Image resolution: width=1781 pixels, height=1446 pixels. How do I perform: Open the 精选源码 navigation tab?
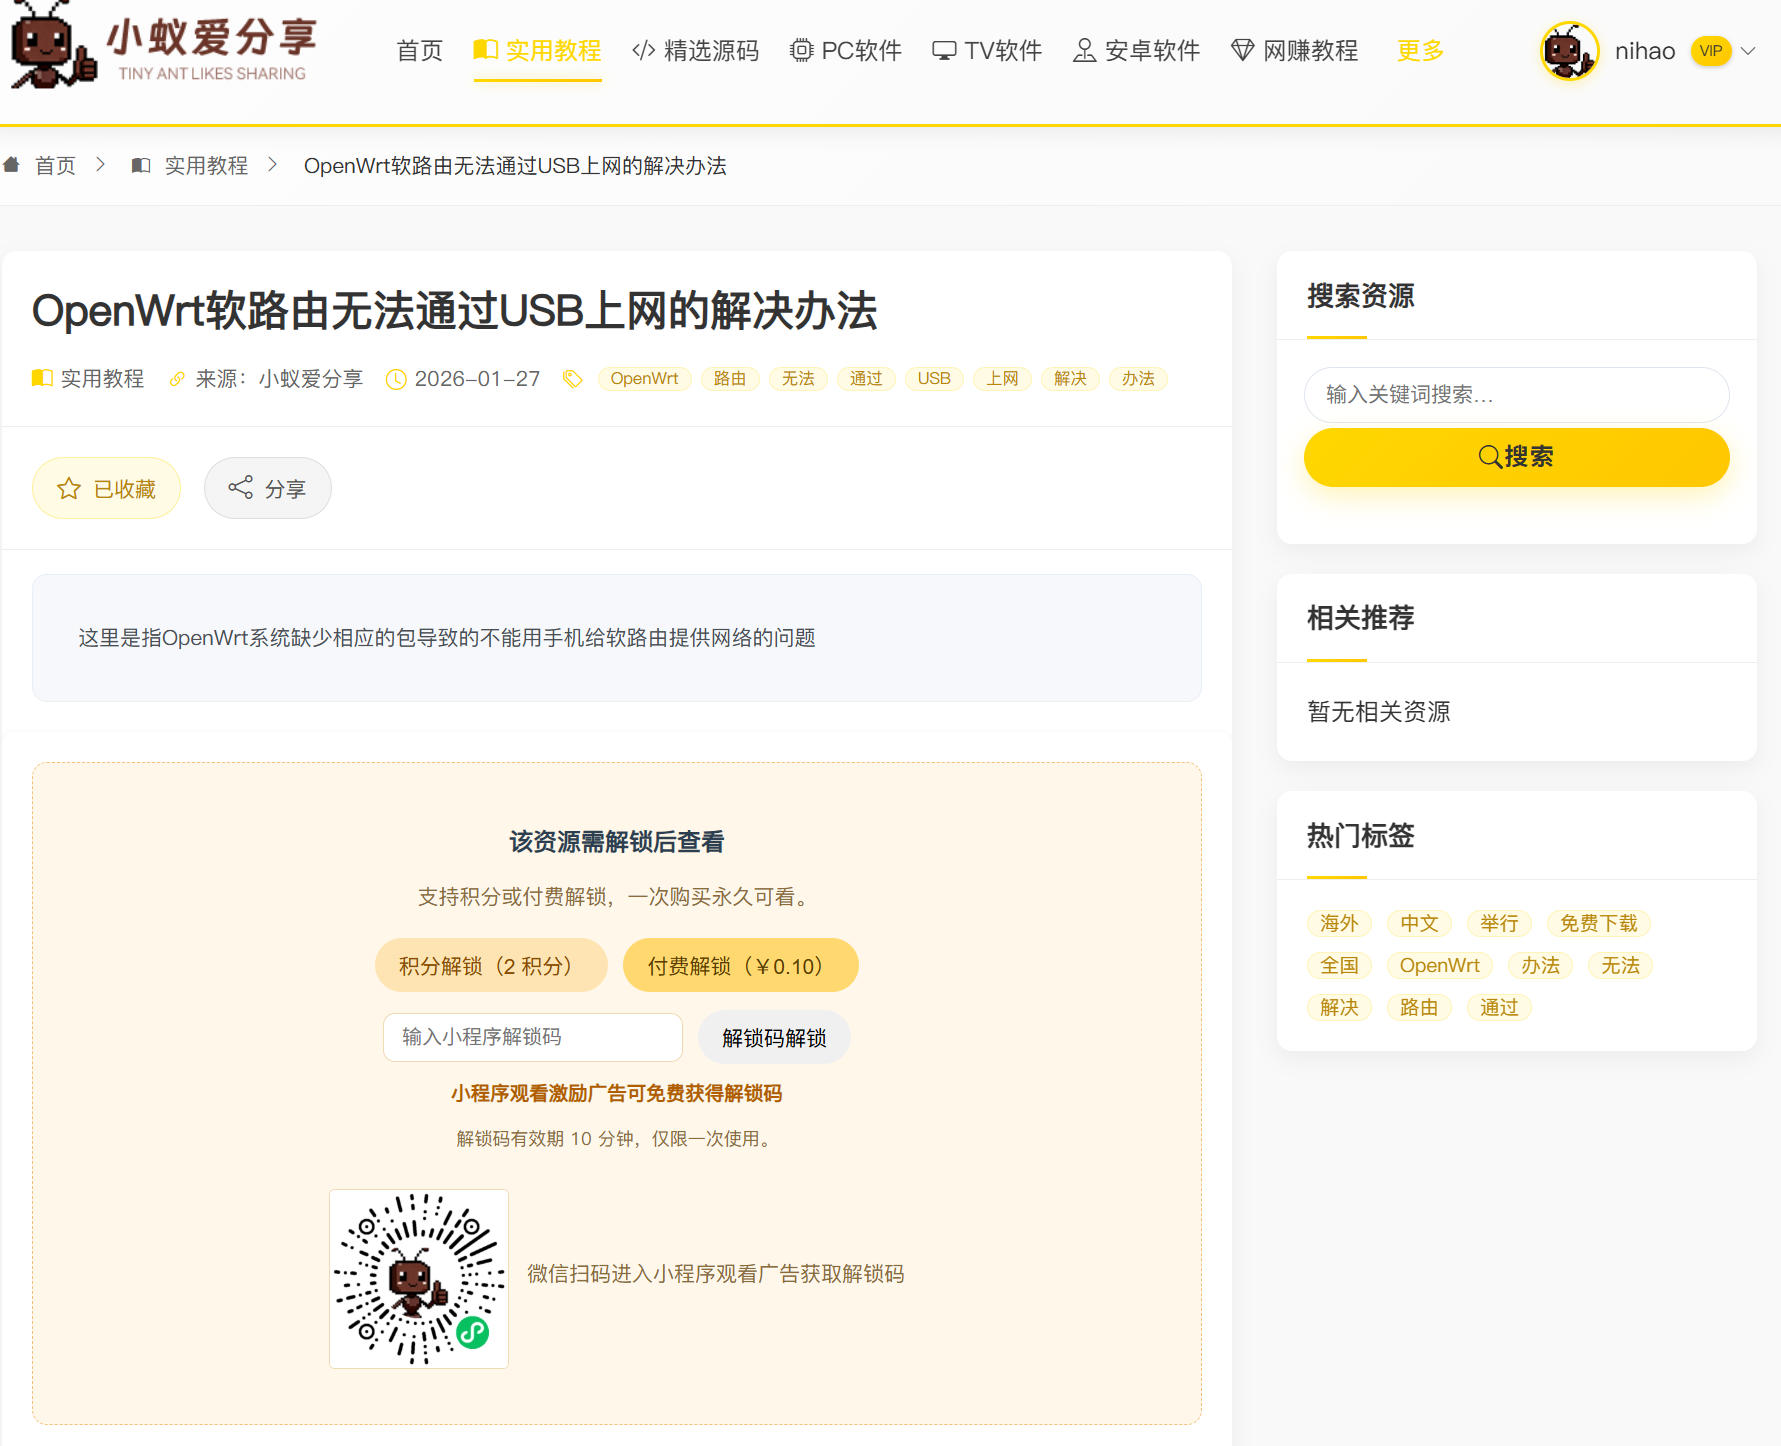(695, 51)
